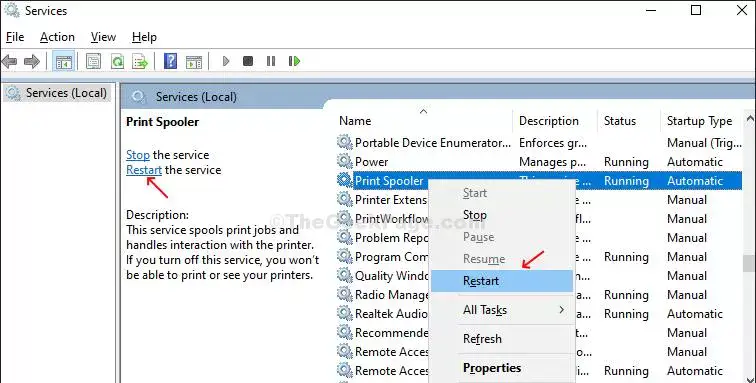Click the gear icon beside Printer Extensions
Screen dimensions: 756x383
(x=344, y=199)
